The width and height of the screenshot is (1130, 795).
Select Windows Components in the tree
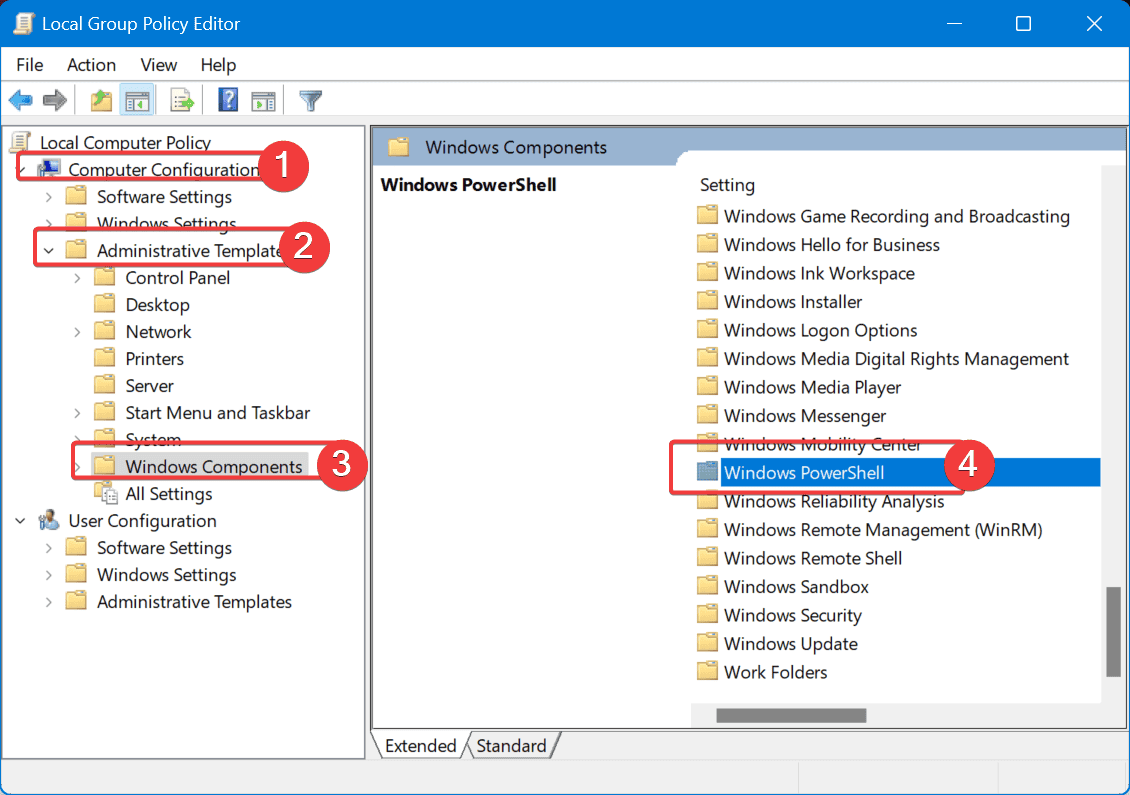point(214,465)
